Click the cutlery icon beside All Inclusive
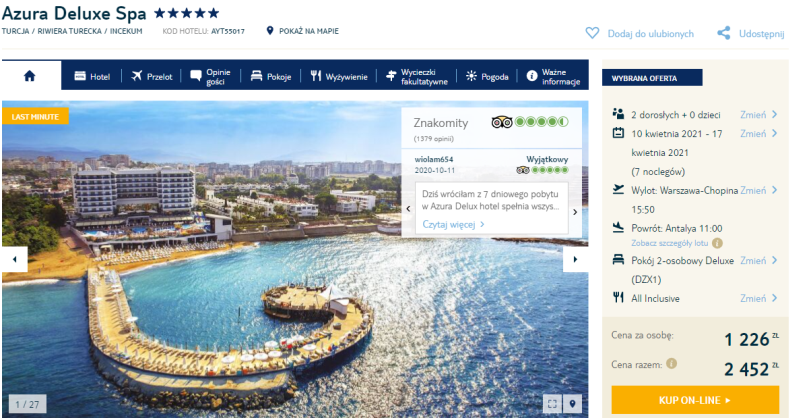790x418 pixels. 618,297
